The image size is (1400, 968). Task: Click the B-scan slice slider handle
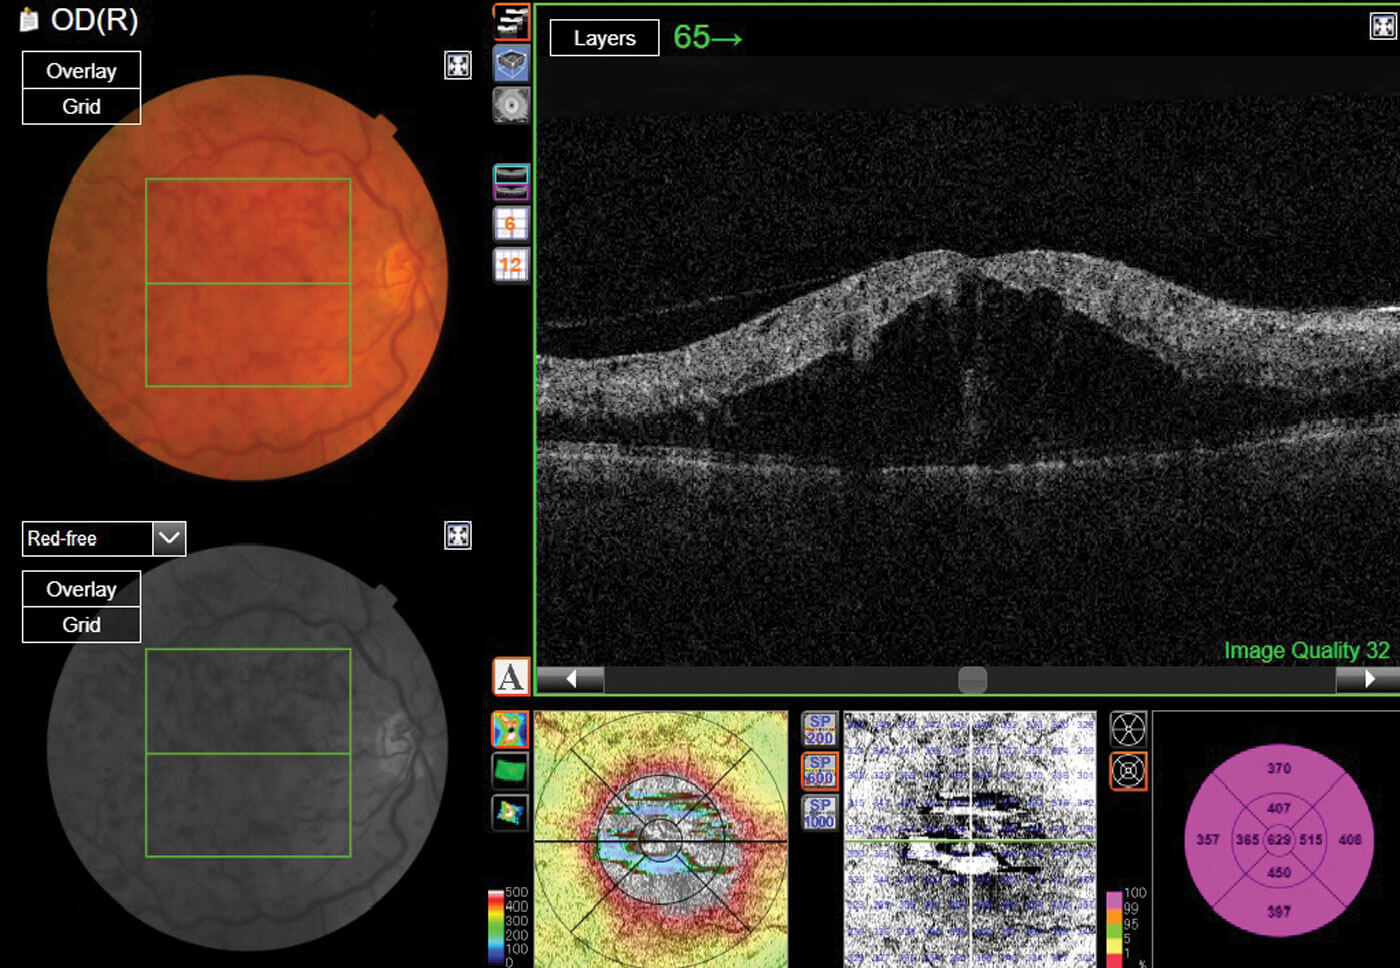point(972,680)
